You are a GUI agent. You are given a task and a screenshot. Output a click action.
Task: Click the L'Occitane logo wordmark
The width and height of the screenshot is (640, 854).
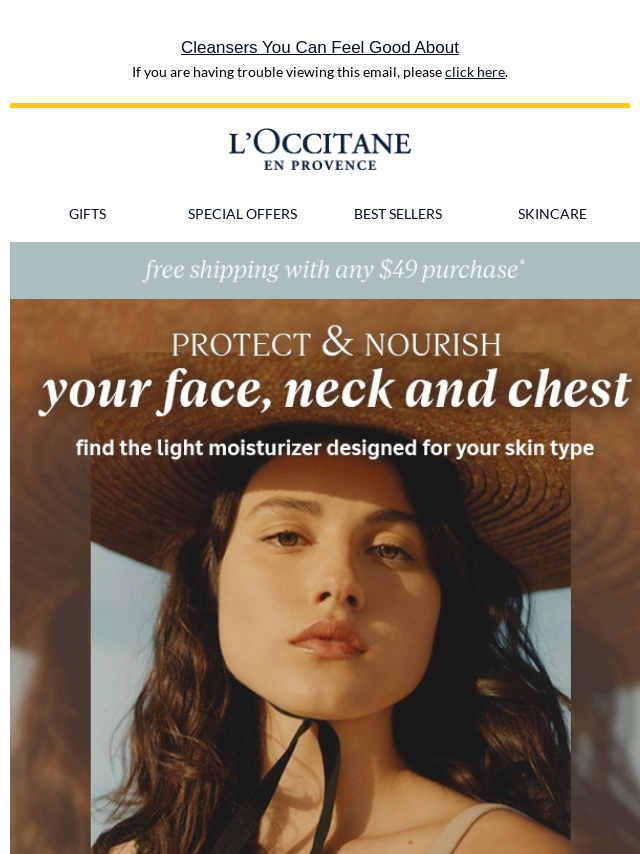coord(320,142)
